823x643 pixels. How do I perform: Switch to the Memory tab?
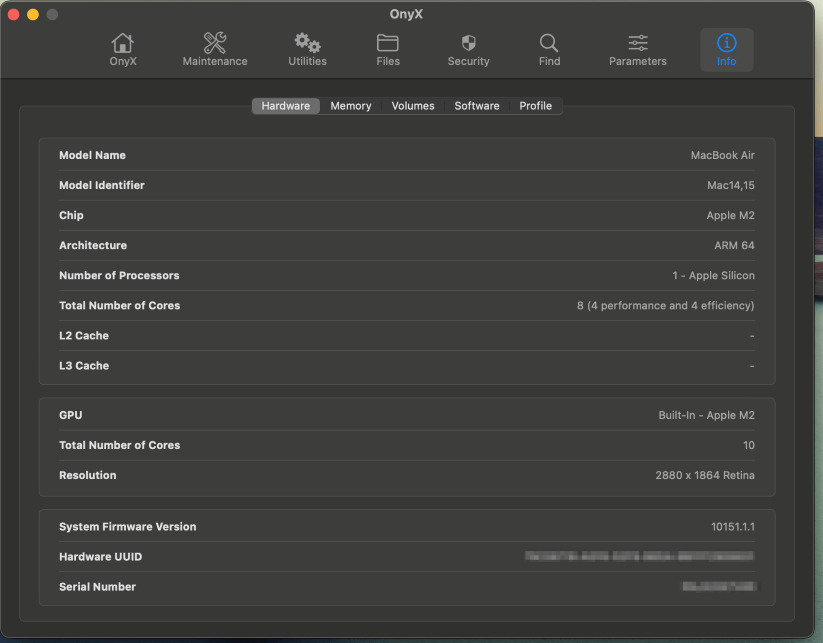point(351,106)
